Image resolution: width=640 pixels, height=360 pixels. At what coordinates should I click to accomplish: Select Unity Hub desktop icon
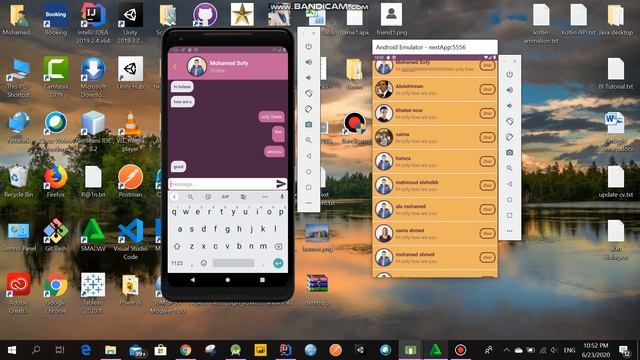pyautogui.click(x=130, y=73)
